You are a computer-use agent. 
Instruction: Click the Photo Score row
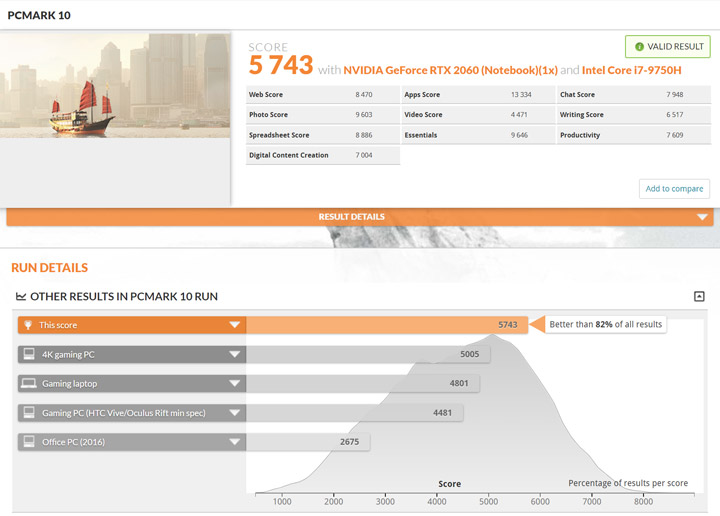pyautogui.click(x=323, y=115)
